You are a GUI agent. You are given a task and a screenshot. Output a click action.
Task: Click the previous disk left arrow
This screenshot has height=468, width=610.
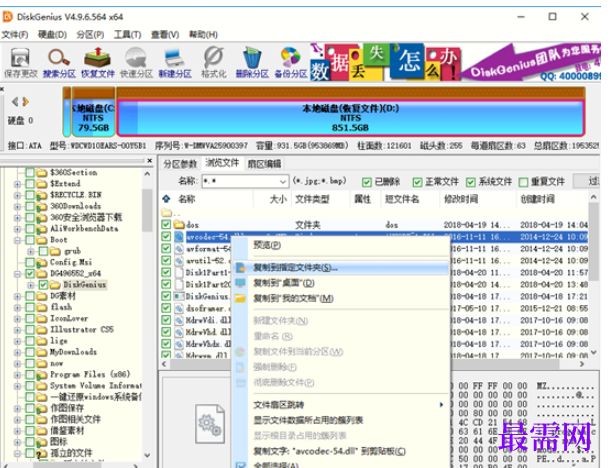pyautogui.click(x=15, y=102)
